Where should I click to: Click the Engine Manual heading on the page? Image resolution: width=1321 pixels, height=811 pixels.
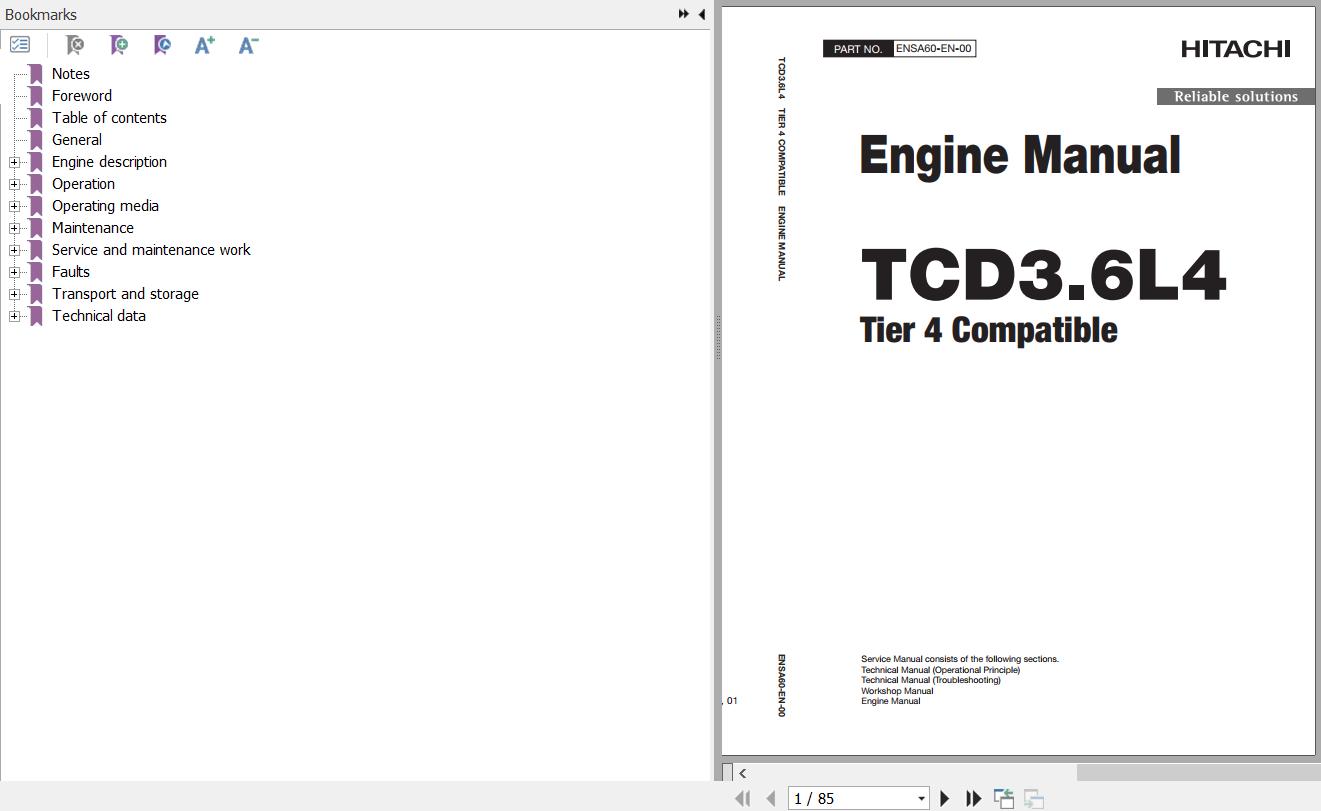[1020, 156]
